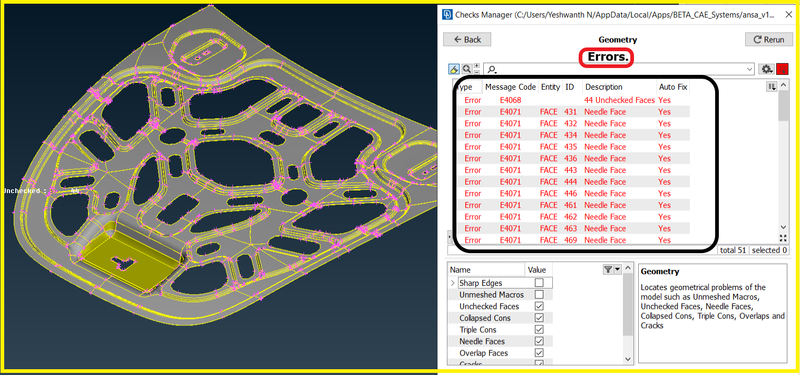Sort by the Message Code column header
This screenshot has width=800, height=375.
pos(510,87)
